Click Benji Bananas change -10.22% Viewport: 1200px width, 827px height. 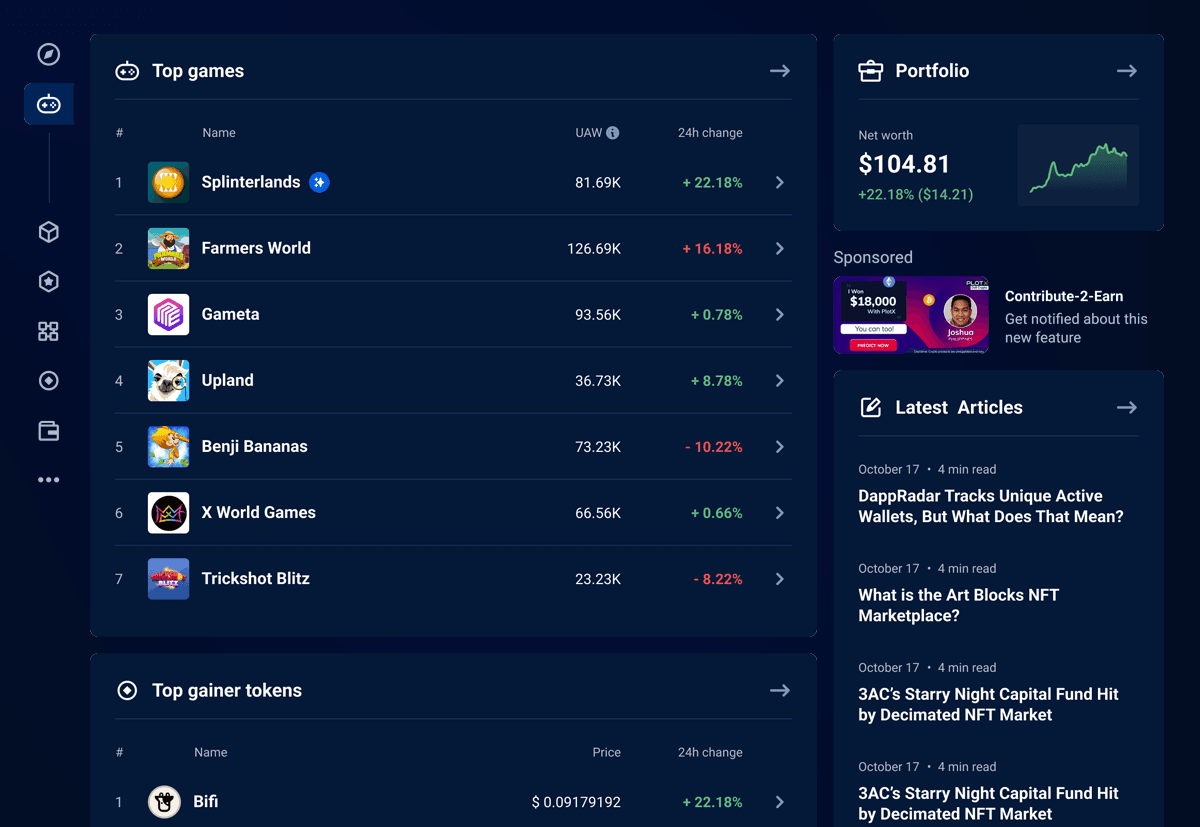(x=714, y=447)
